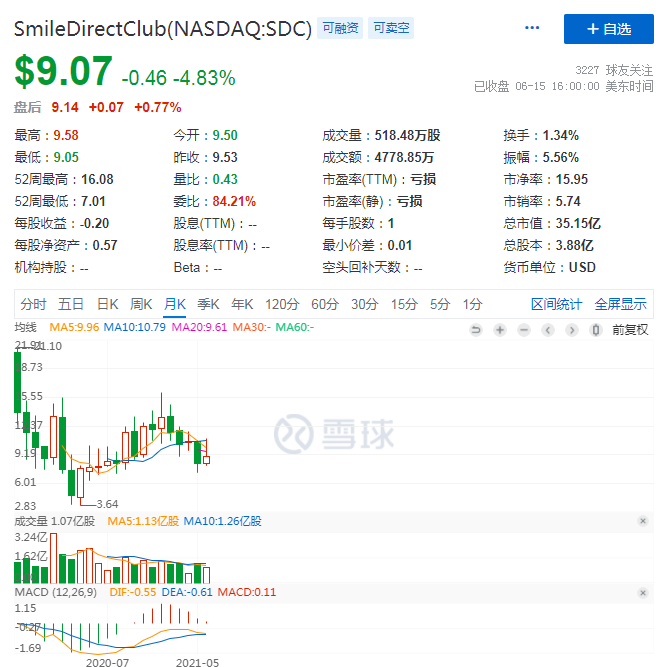The width and height of the screenshot is (664, 667).
Task: Click the current price $9.07
Action: pos(63,71)
